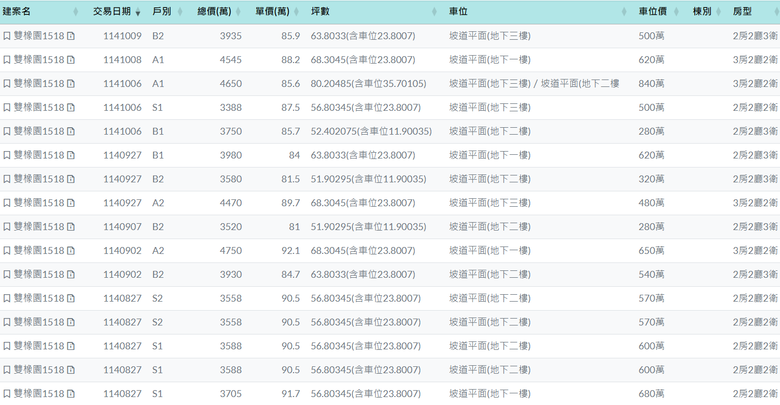Viewport: 780px width, 405px height.
Task: Open document icon in the 1140927 B2 row
Action: (x=71, y=179)
